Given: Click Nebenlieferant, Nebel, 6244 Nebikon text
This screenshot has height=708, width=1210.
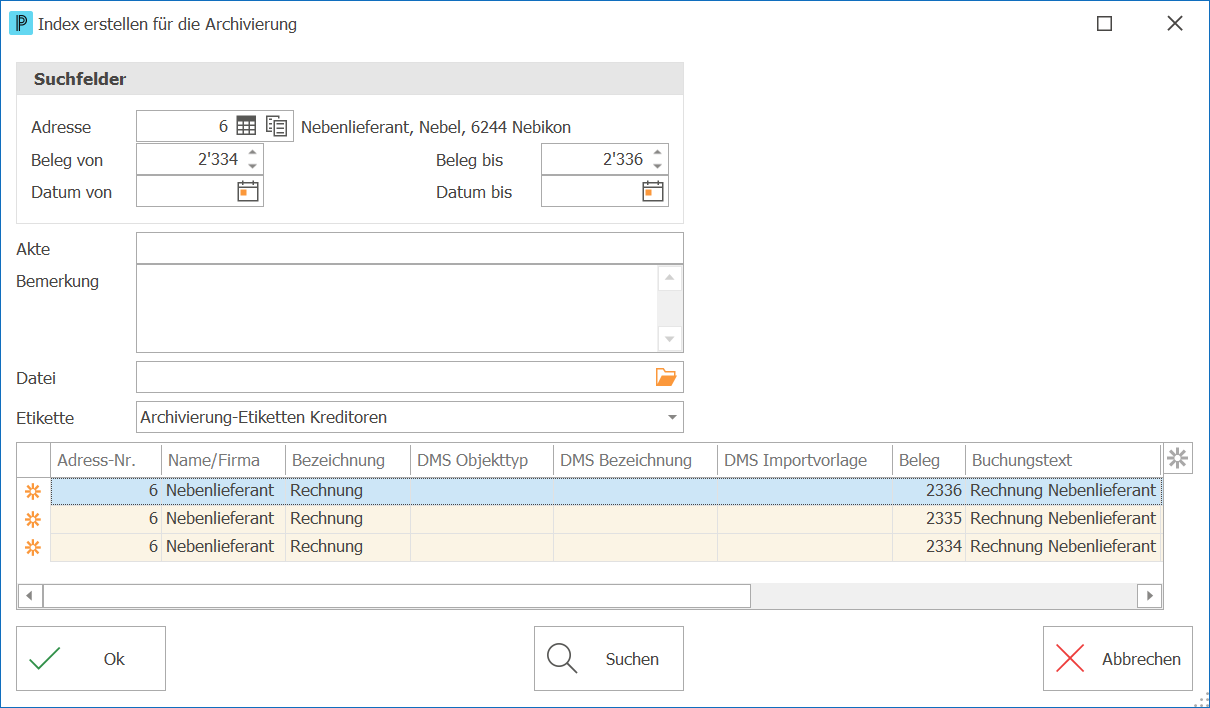Looking at the screenshot, I should [x=436, y=127].
